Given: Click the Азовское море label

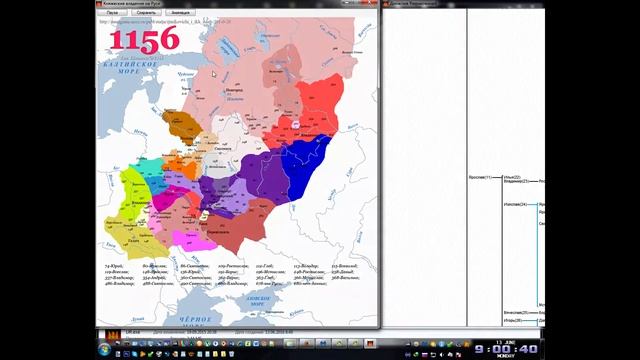Looking at the screenshot, I should tap(258, 301).
